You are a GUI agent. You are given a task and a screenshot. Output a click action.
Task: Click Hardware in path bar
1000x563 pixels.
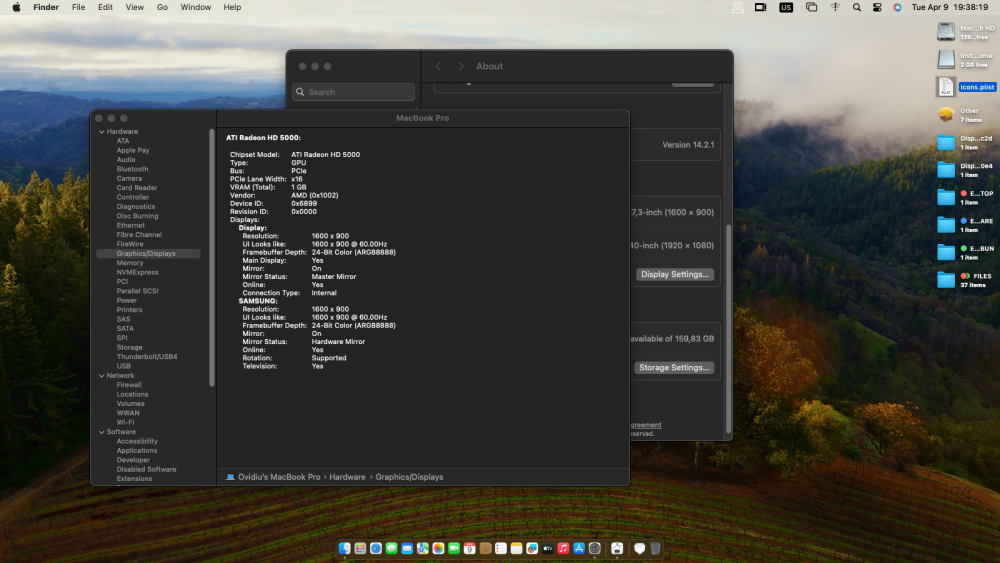point(348,477)
